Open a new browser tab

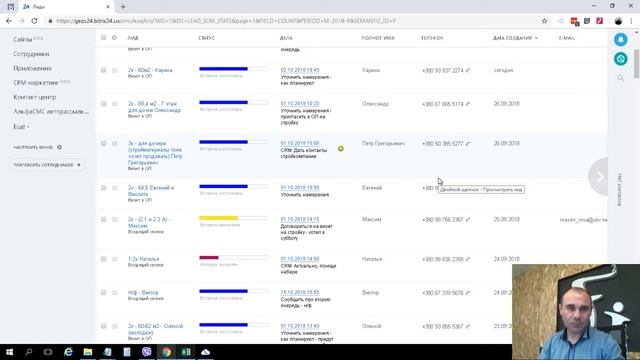pos(123,7)
